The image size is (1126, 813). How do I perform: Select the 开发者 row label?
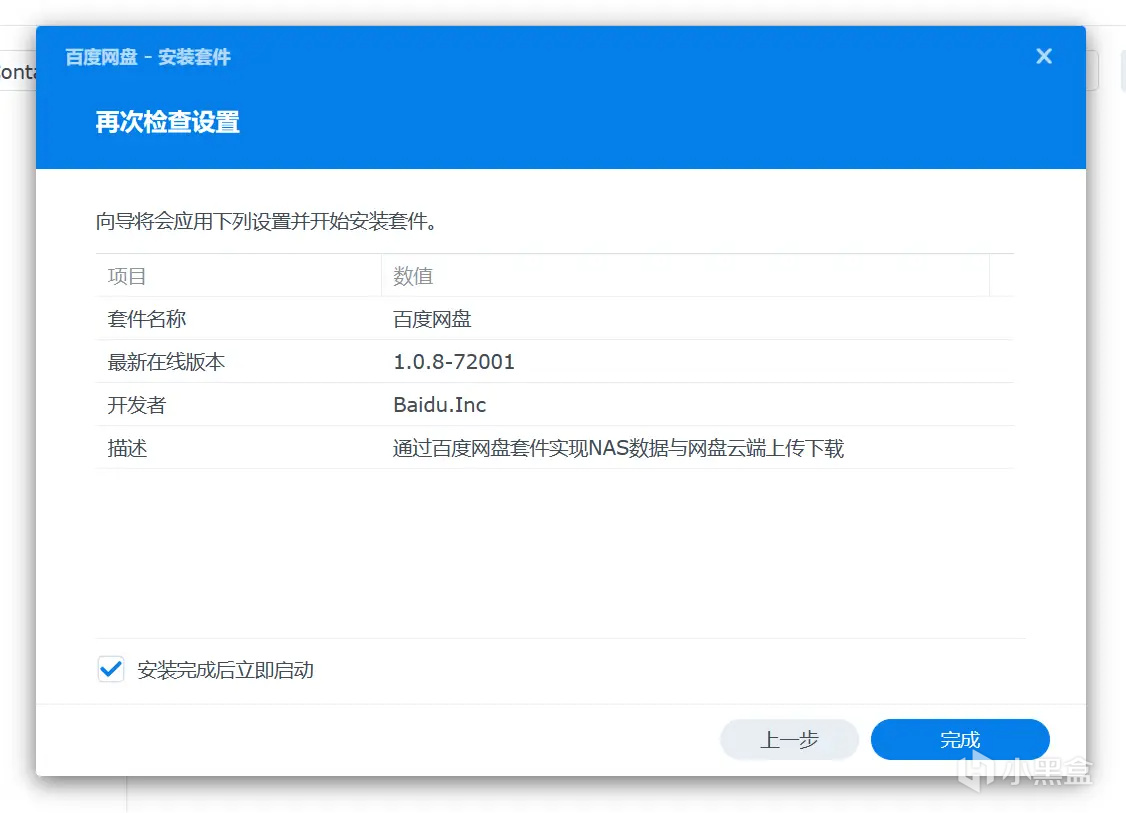point(136,405)
